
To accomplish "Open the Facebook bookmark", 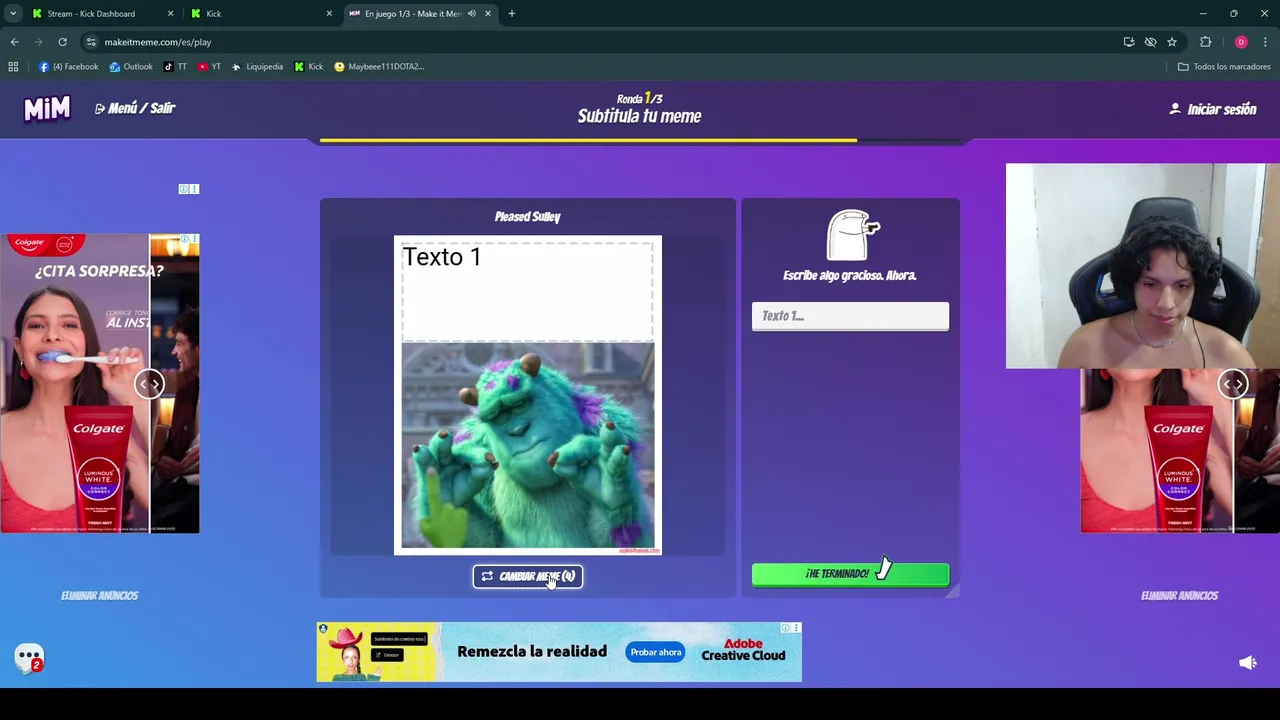I will (68, 67).
